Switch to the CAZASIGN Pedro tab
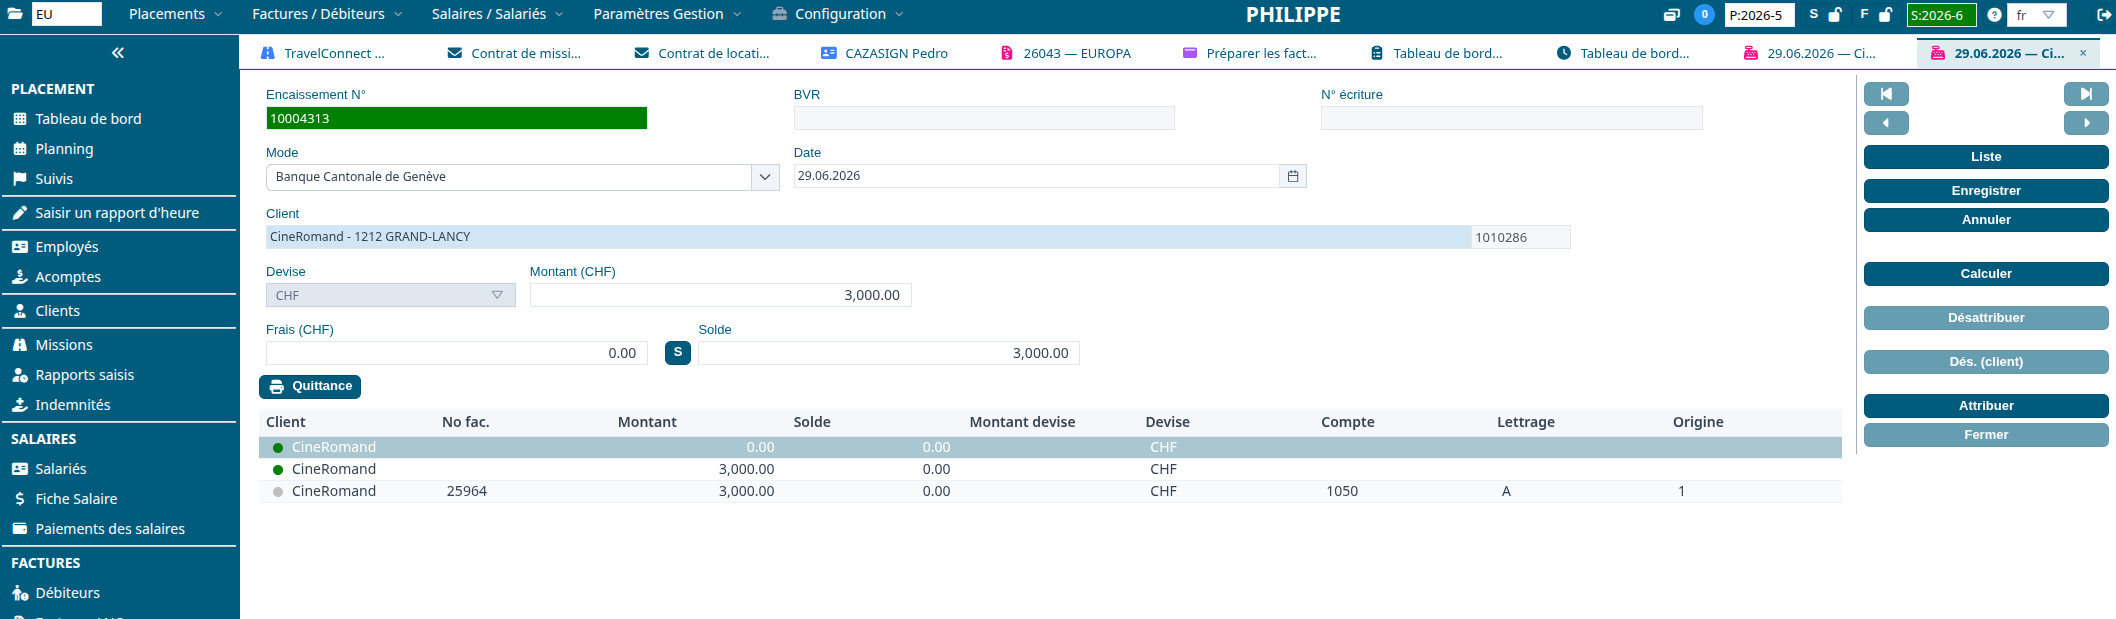This screenshot has width=2116, height=619. point(884,53)
